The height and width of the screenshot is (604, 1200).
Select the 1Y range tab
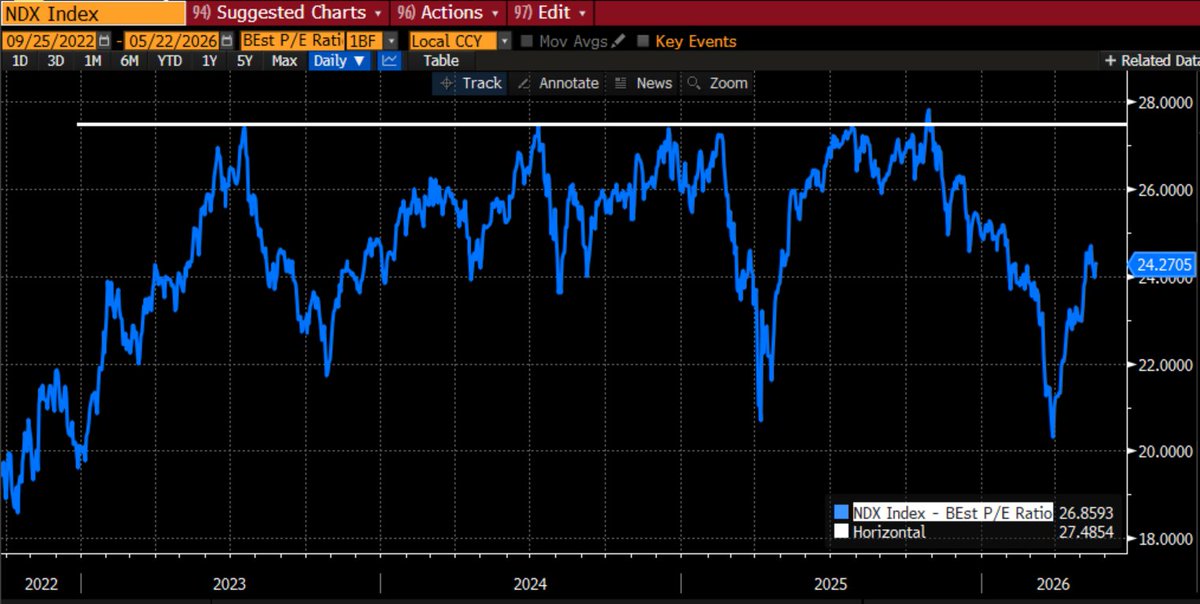click(209, 61)
